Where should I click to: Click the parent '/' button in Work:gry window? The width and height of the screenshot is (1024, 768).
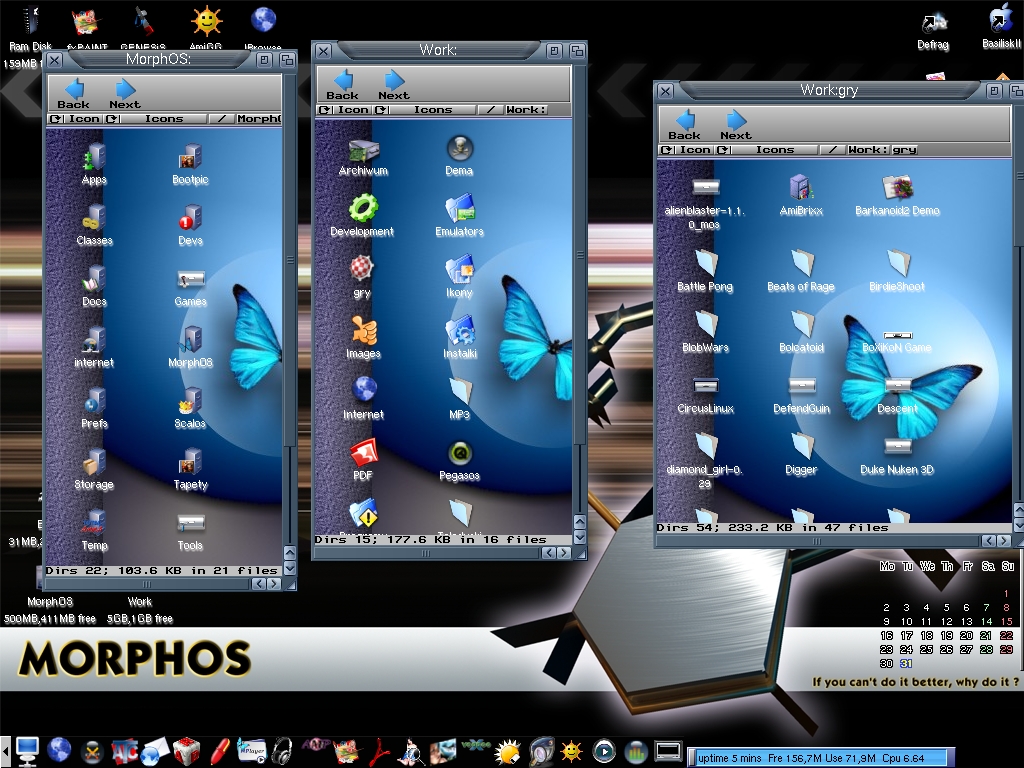click(833, 150)
